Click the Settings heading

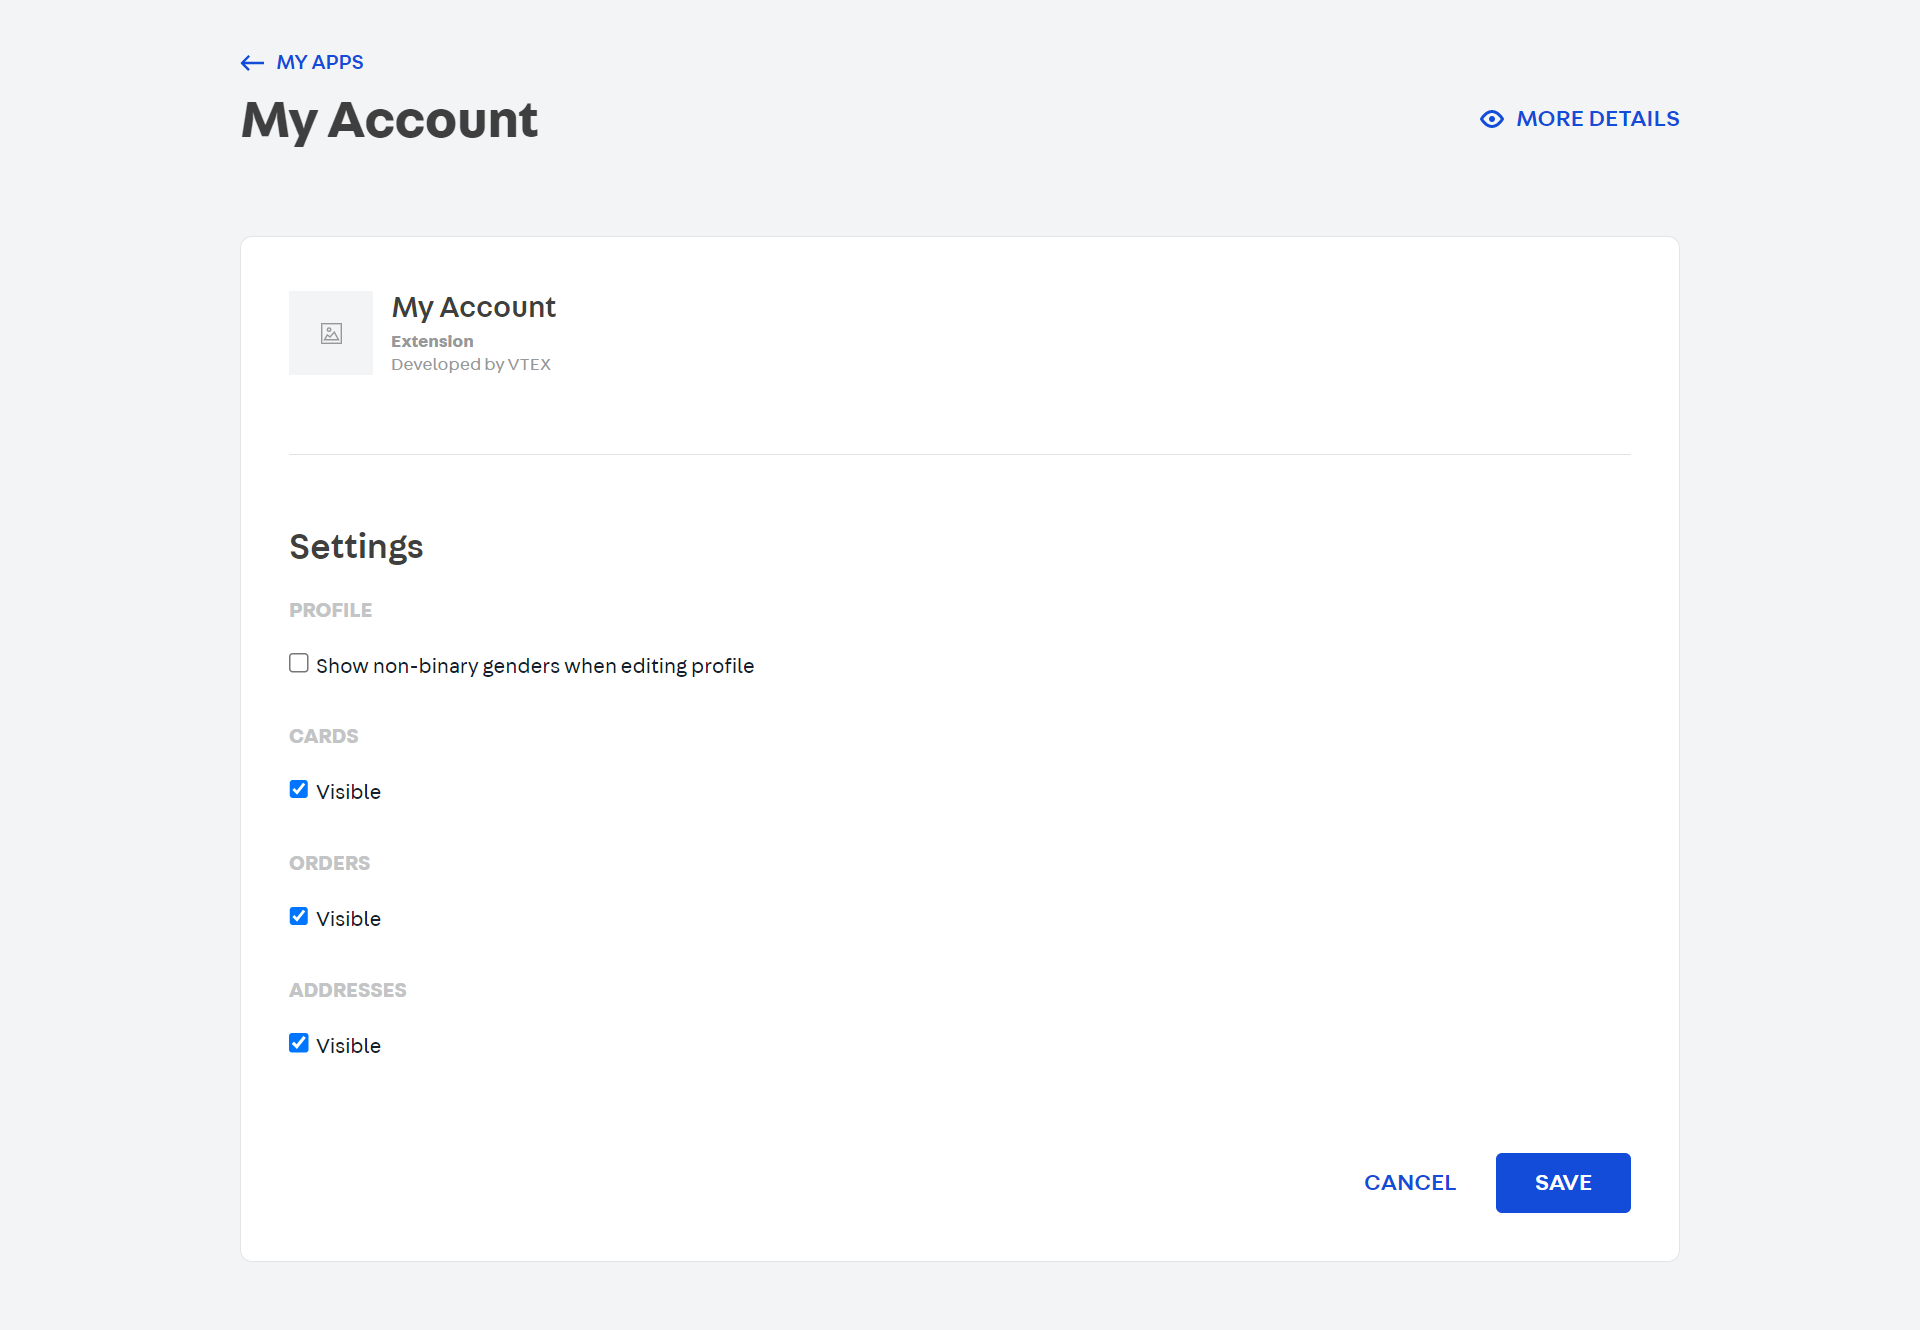click(356, 546)
